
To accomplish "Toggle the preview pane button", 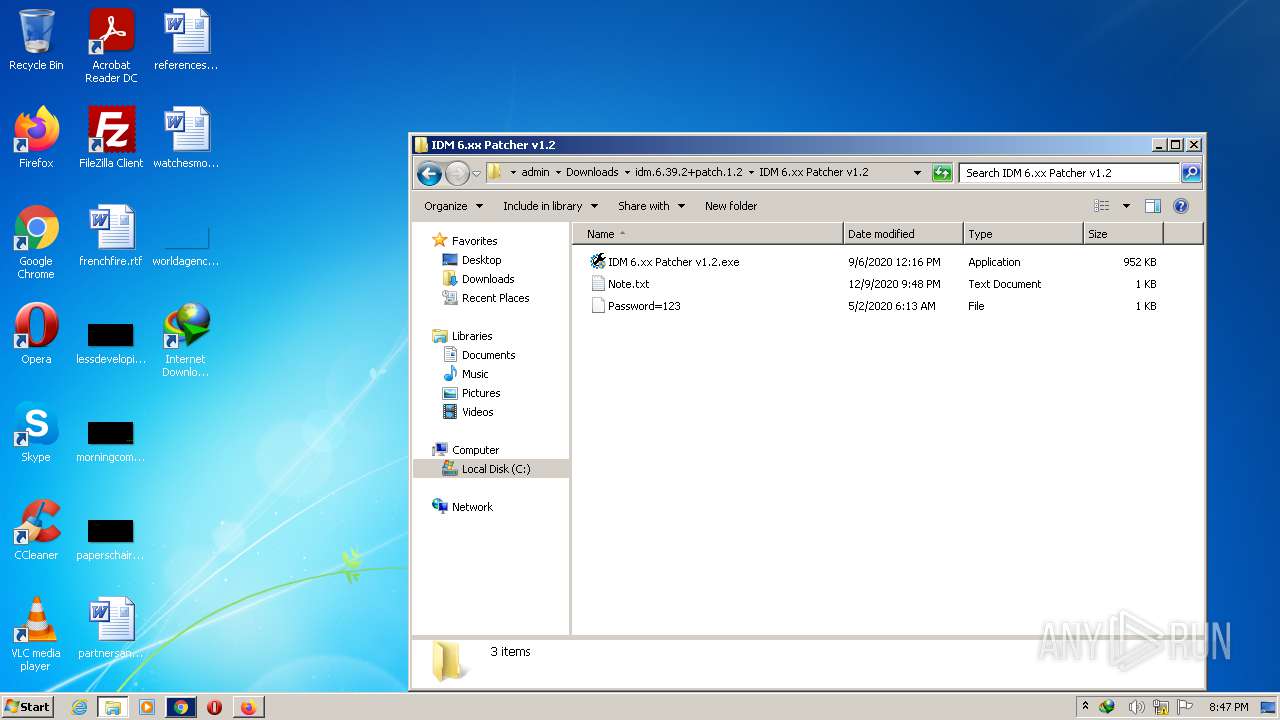I will (x=1152, y=206).
